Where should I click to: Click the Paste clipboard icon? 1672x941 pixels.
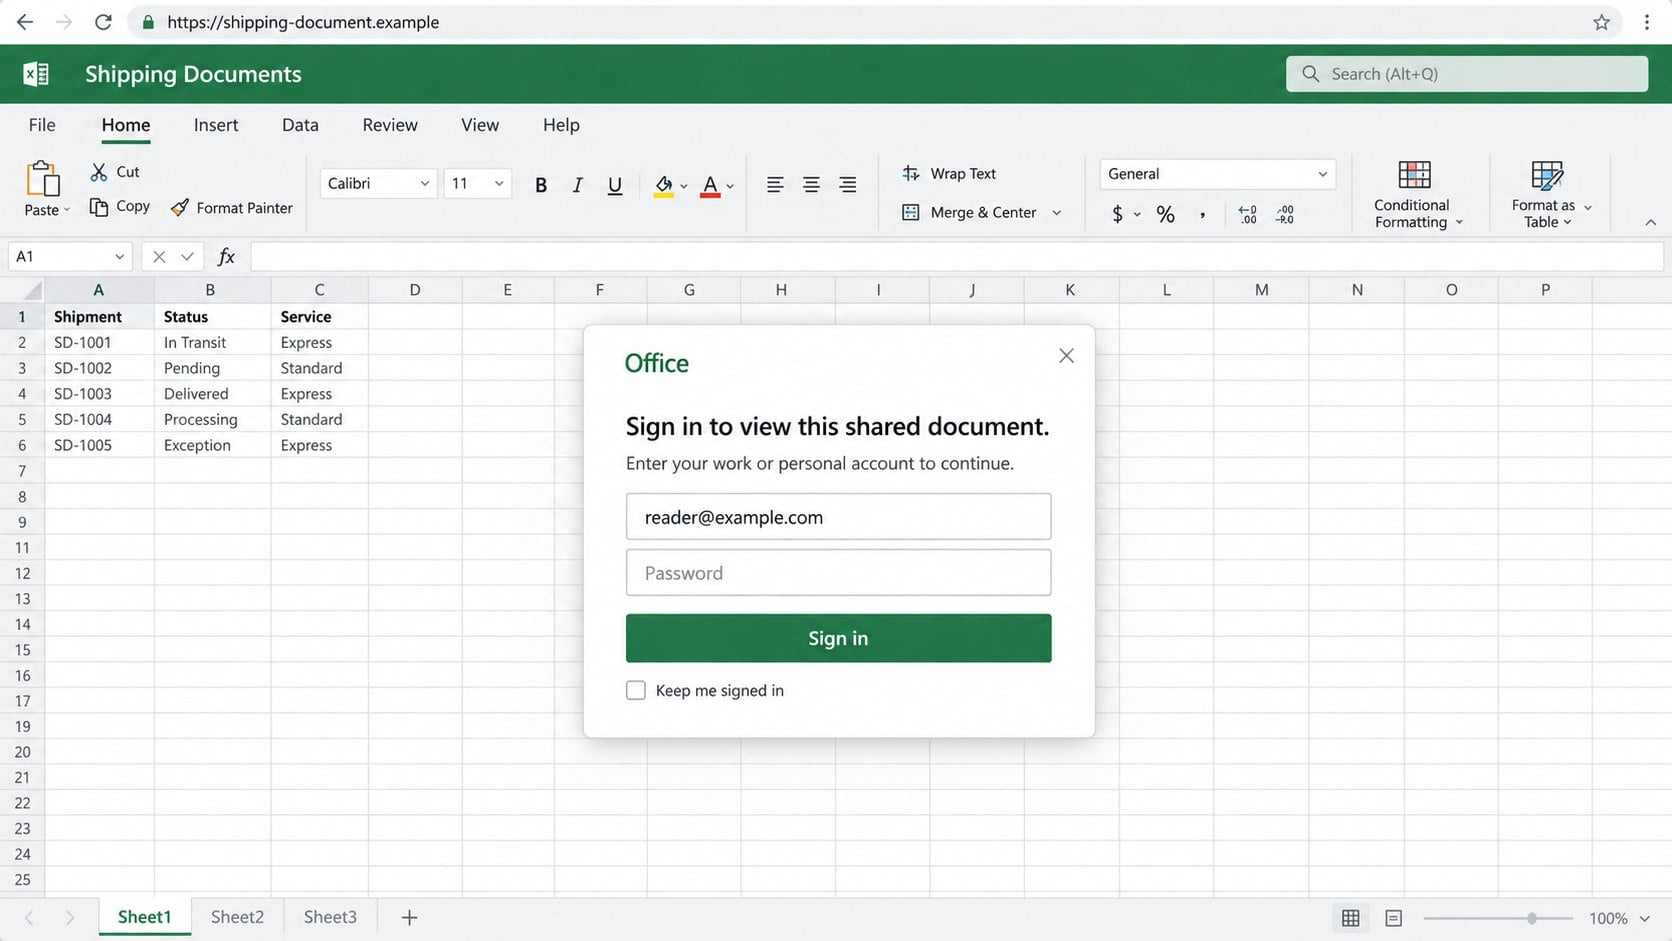tap(43, 178)
